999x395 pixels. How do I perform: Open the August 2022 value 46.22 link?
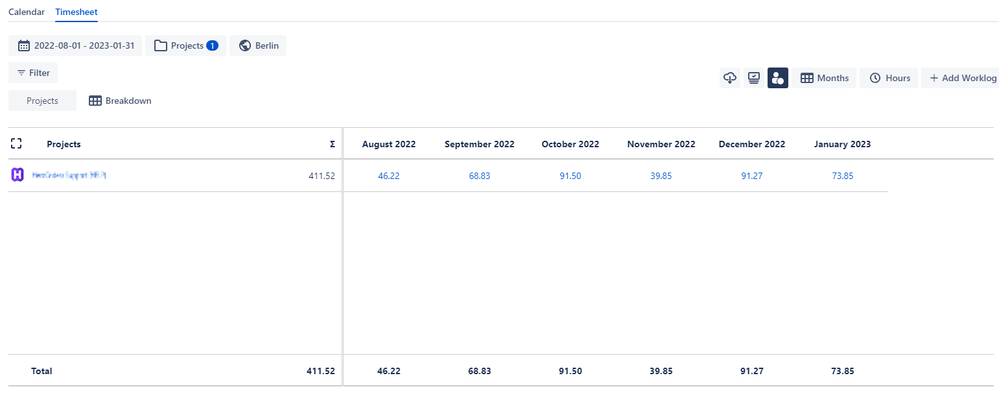(x=389, y=176)
